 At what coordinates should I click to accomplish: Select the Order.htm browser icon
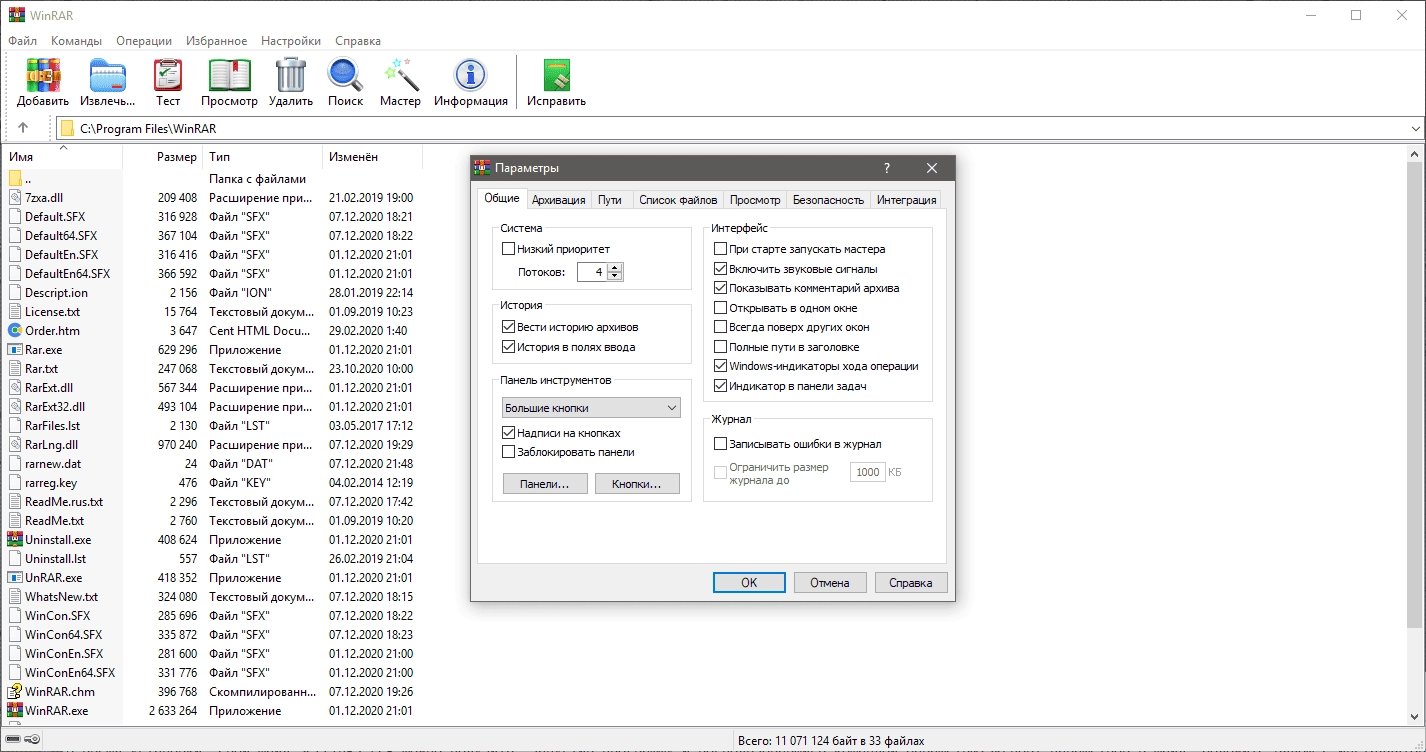tap(15, 331)
